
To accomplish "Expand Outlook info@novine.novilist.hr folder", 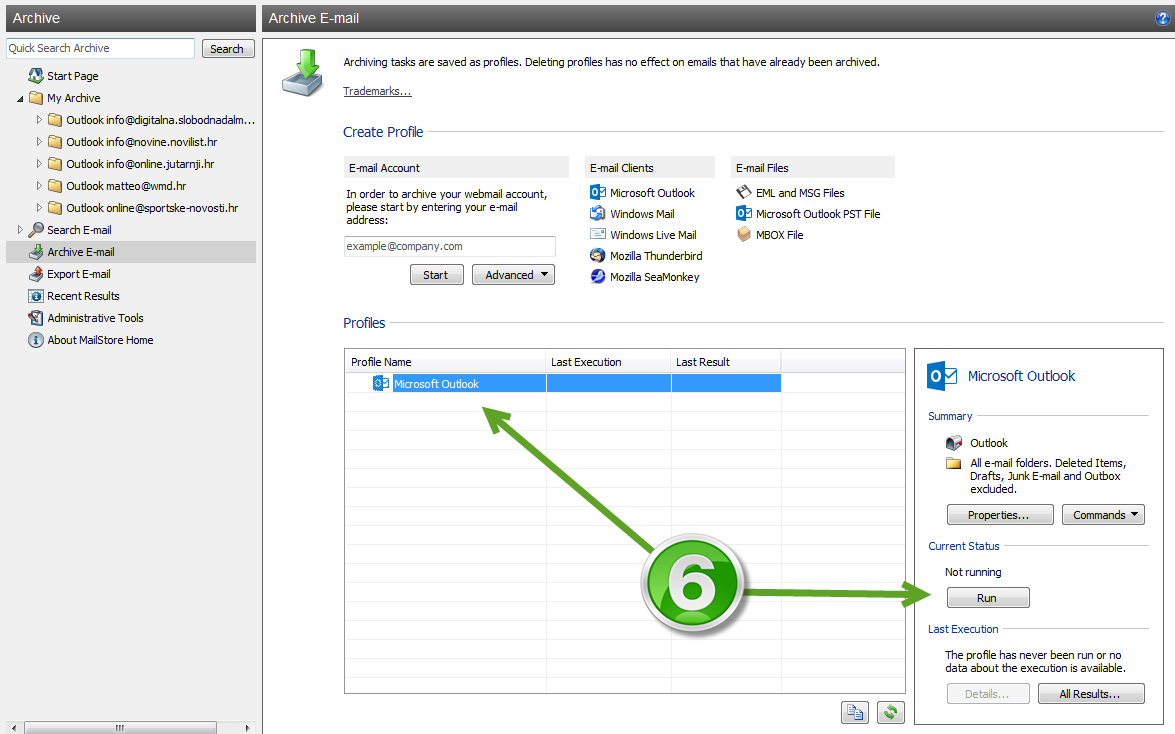I will [x=39, y=141].
